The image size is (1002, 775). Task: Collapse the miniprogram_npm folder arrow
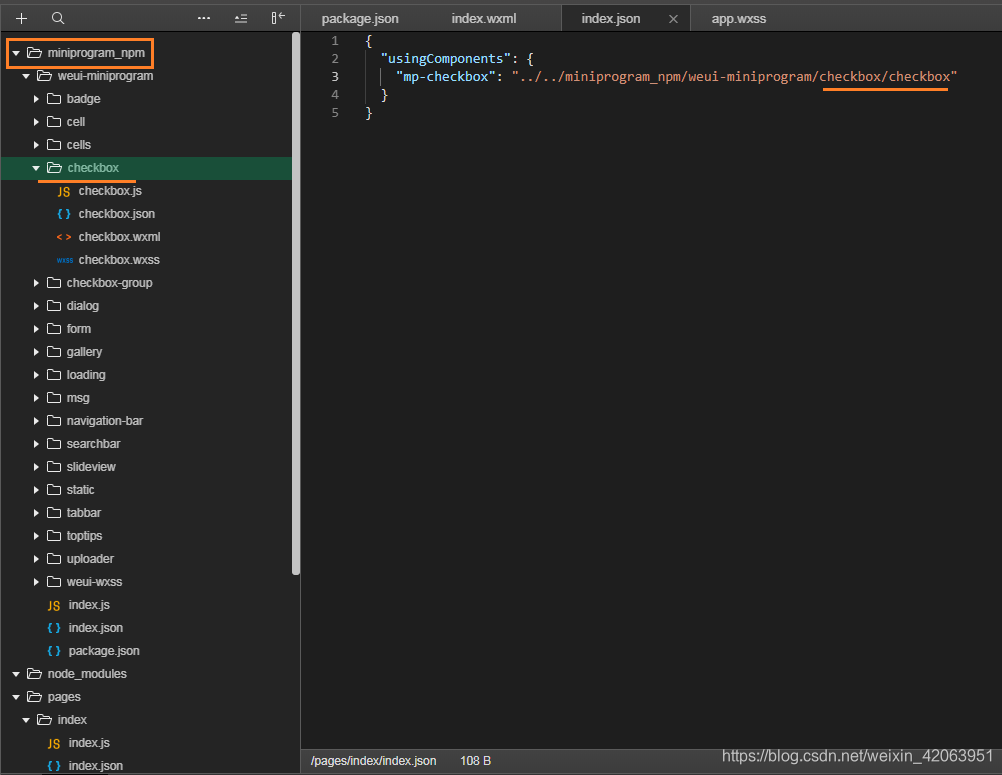click(16, 53)
